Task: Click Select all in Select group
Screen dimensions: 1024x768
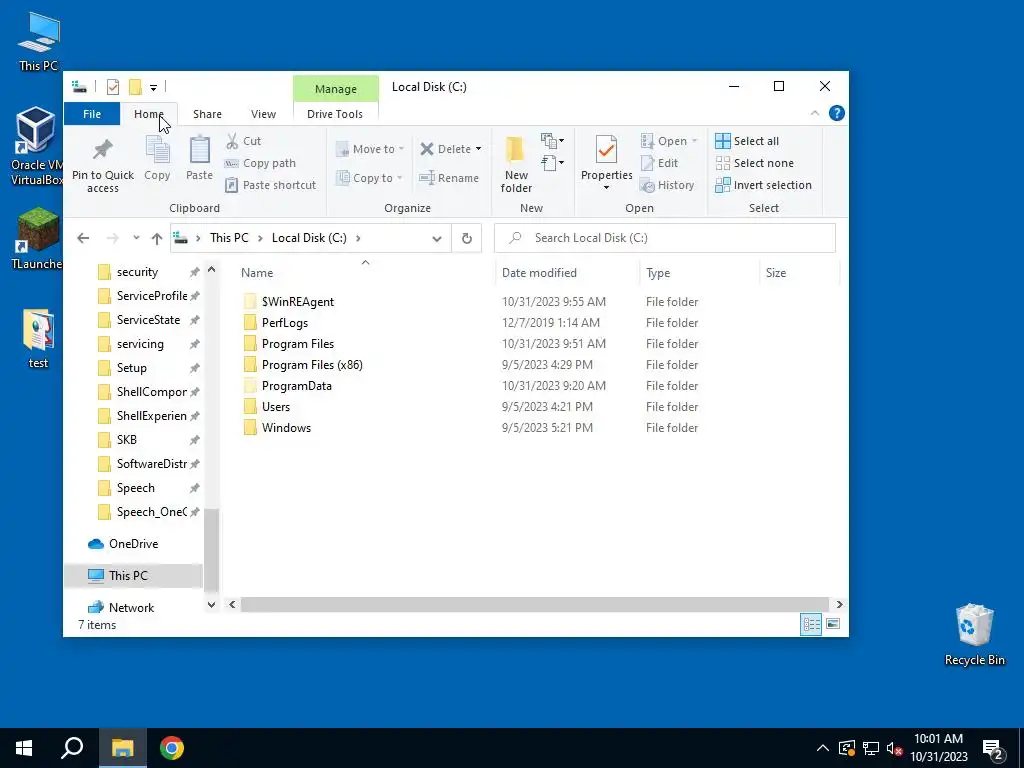Action: click(747, 141)
